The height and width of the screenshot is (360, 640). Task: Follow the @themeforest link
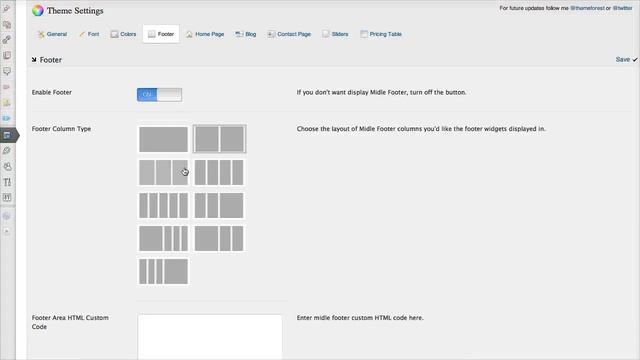[587, 8]
